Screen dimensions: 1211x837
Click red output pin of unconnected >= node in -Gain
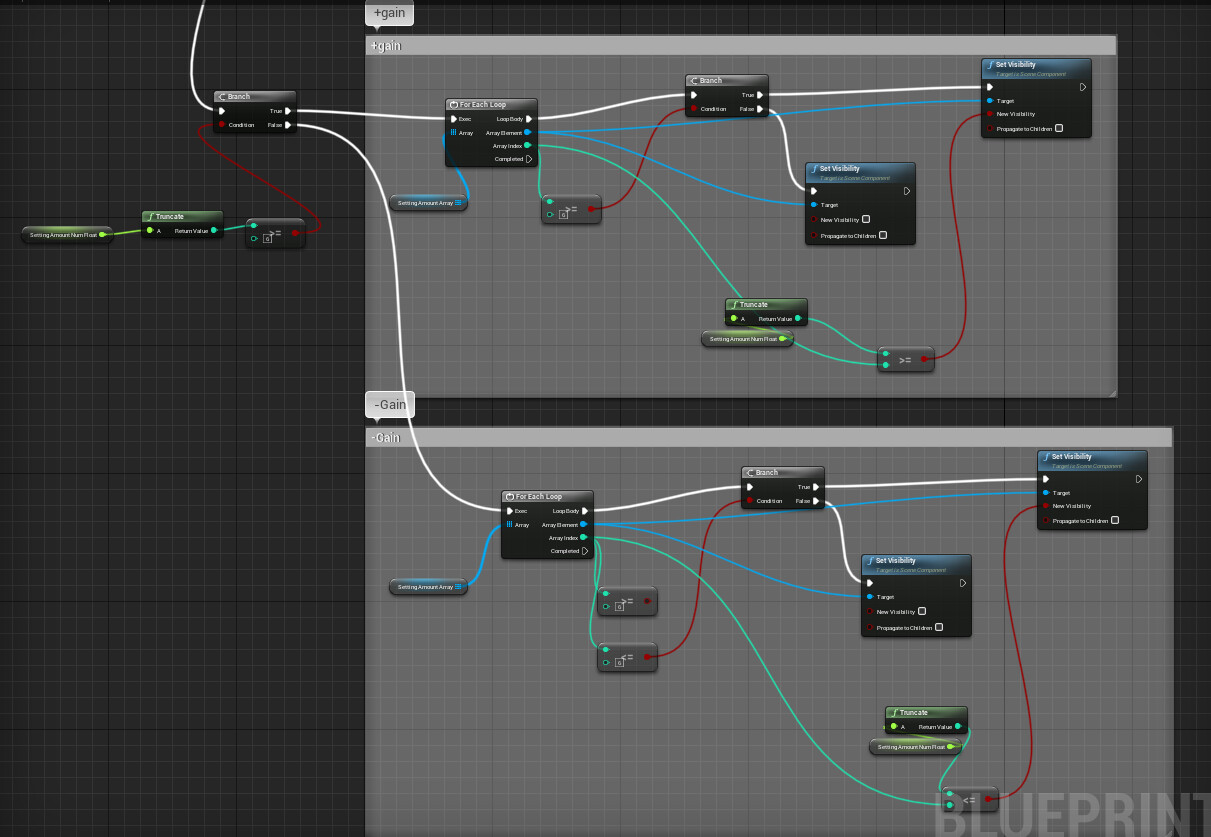648,601
